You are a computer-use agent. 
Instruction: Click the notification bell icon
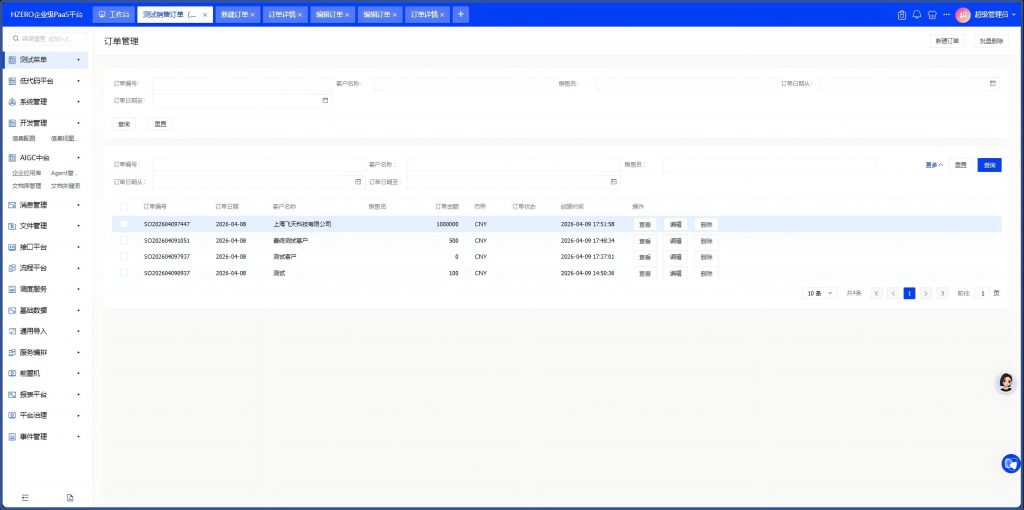coord(917,15)
